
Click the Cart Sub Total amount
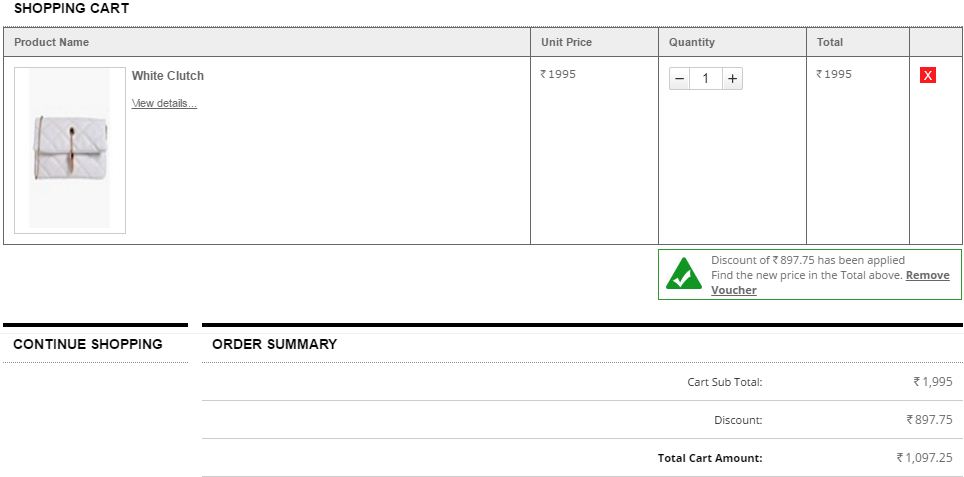tap(932, 382)
